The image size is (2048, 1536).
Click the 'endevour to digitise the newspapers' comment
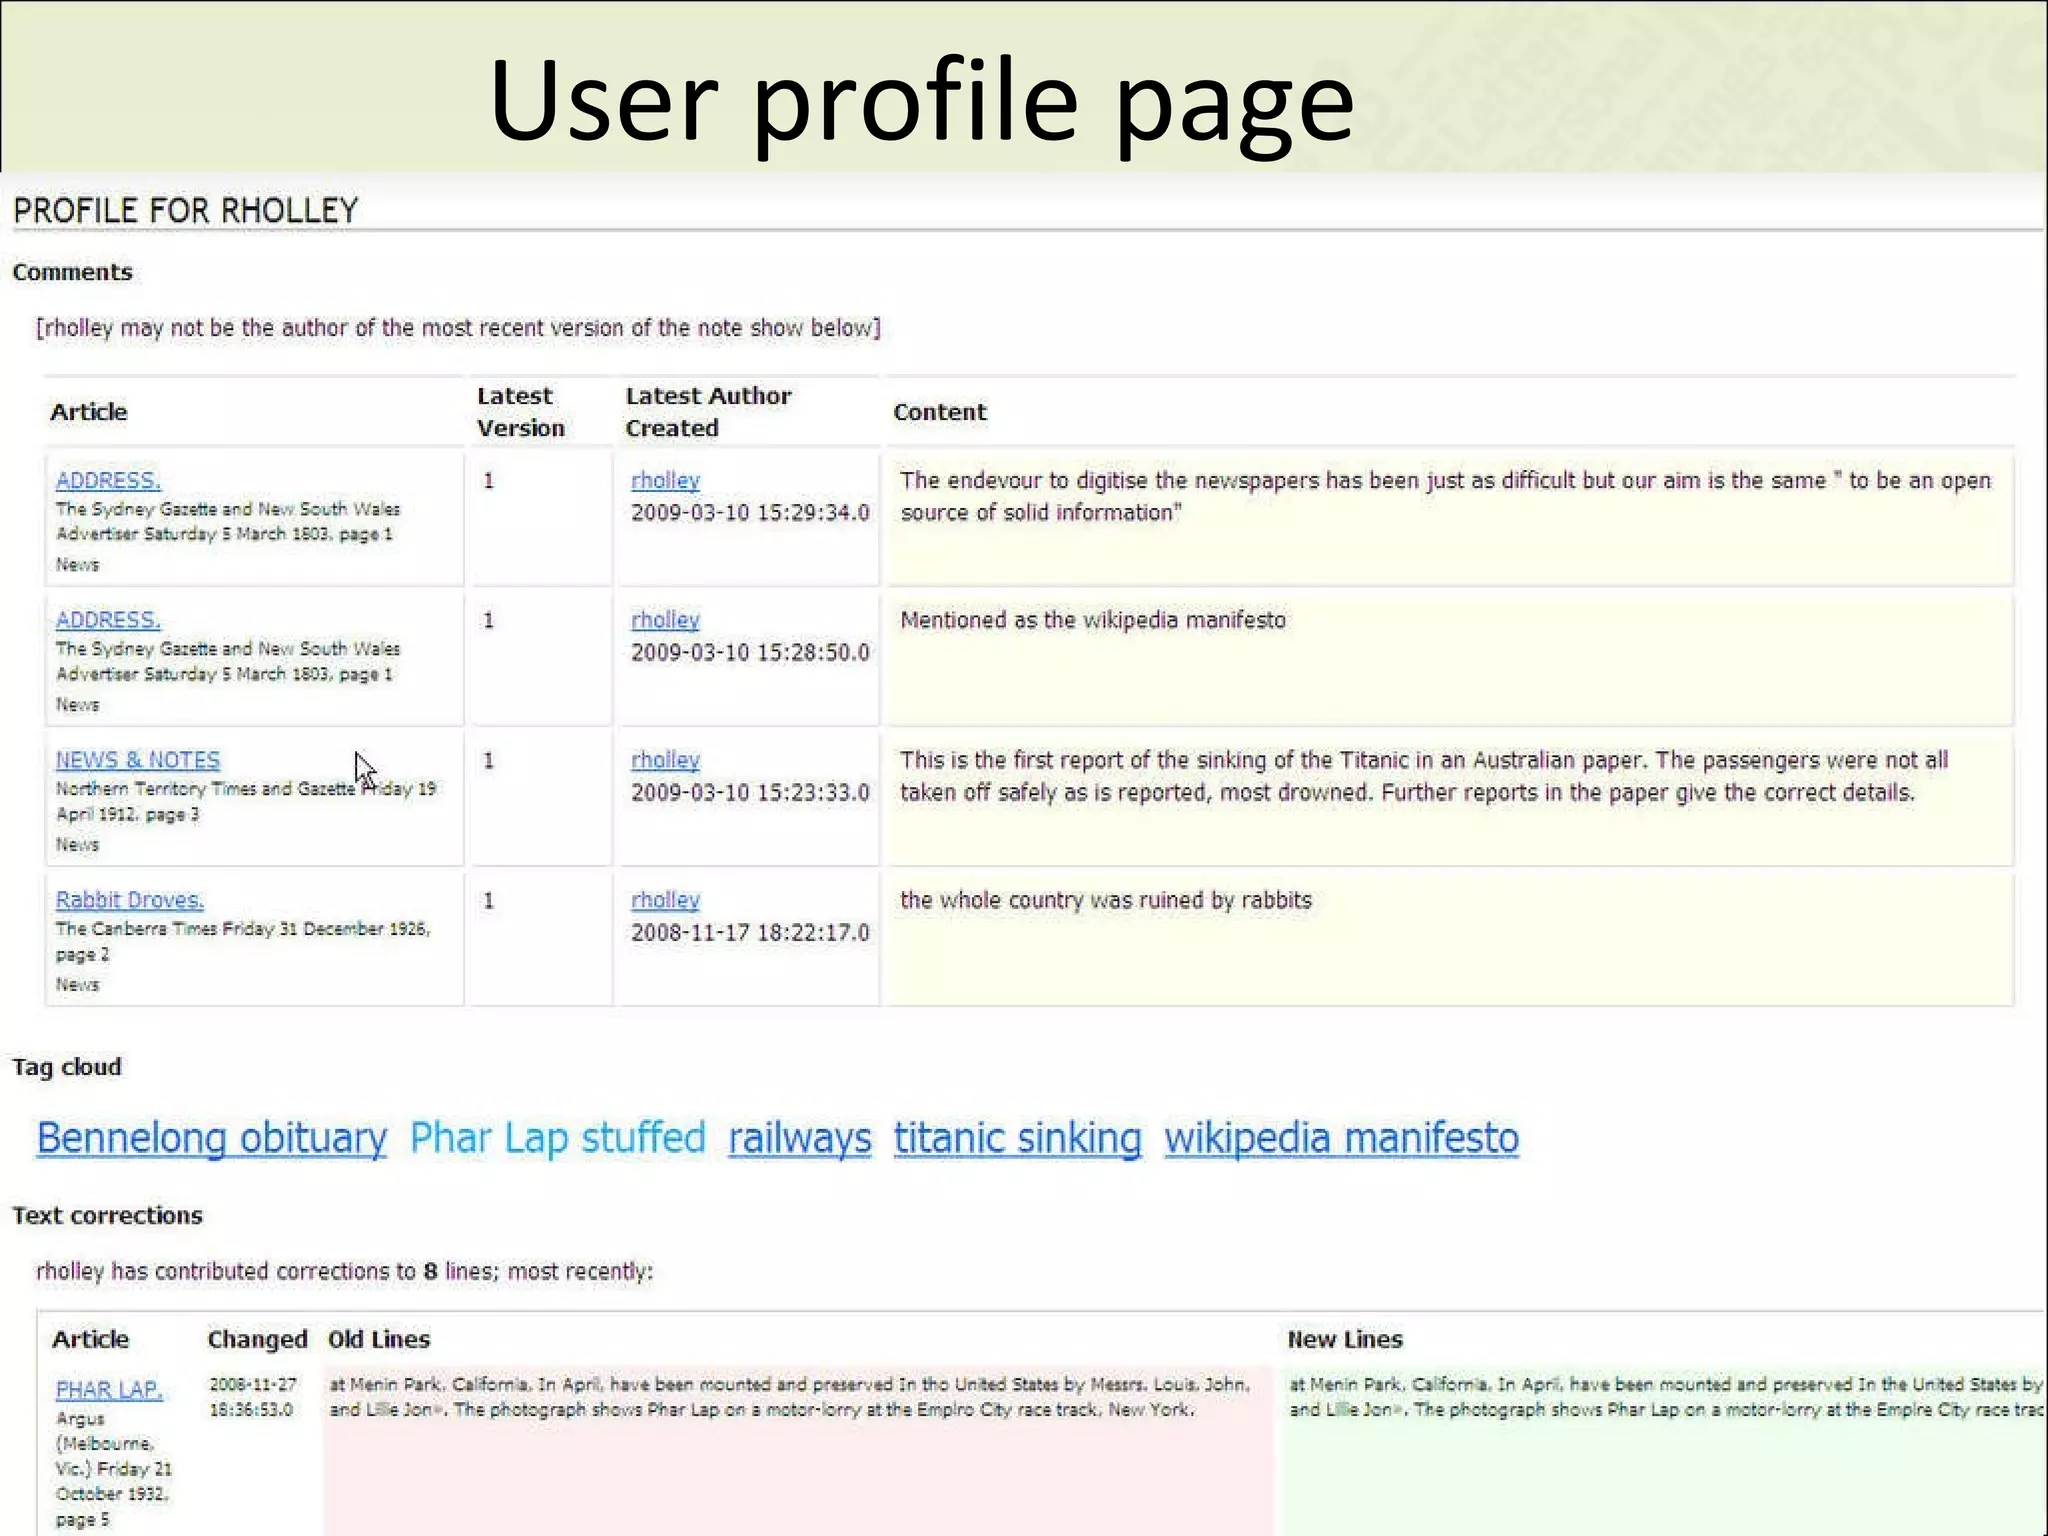[1446, 496]
